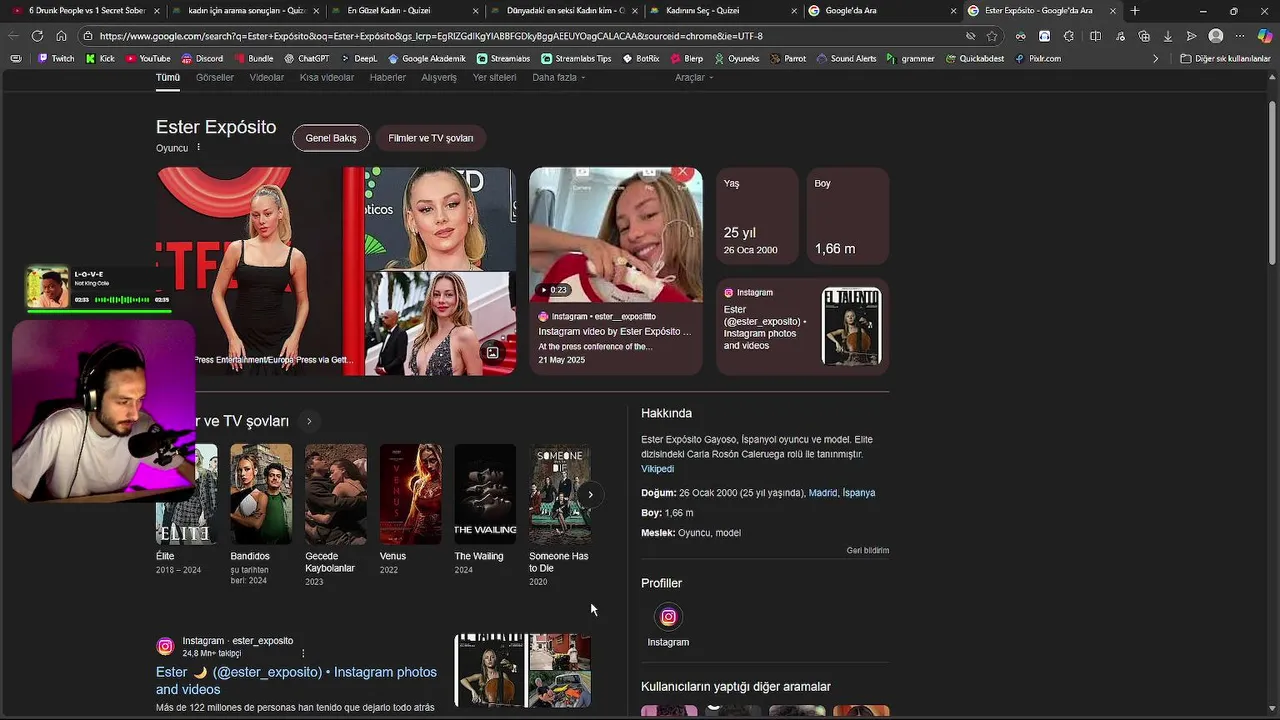Open the Discord bookmark
The width and height of the screenshot is (1280, 720).
202,59
